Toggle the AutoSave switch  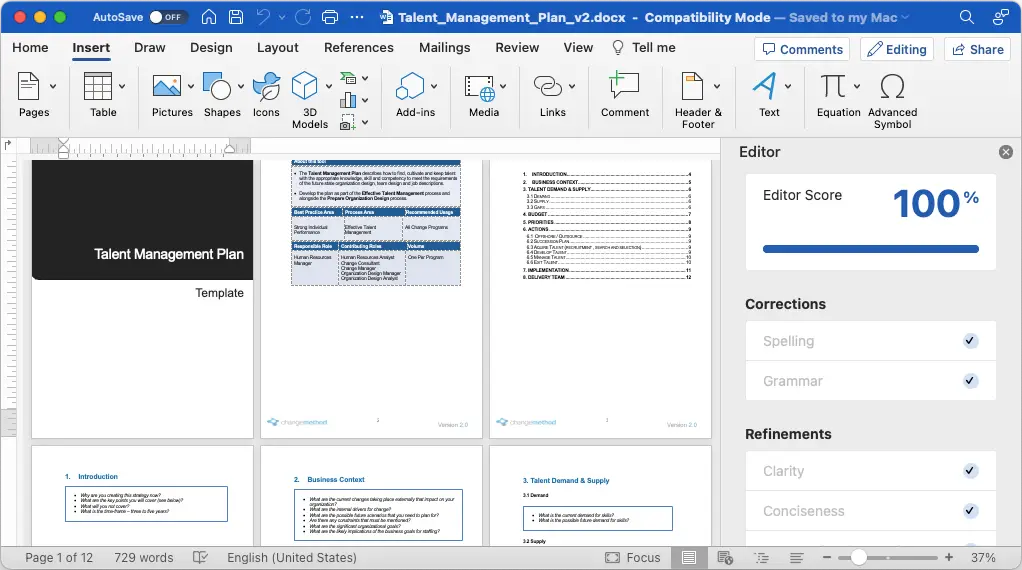pos(168,17)
